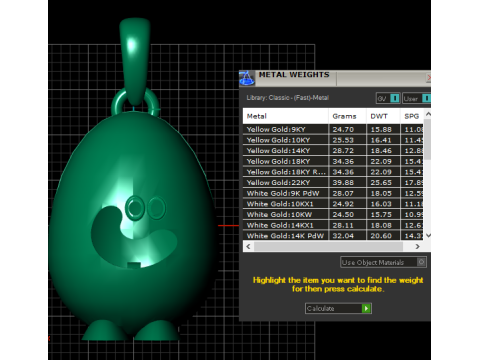Sort by the Metal column header
This screenshot has height=360, width=480.
pos(286,116)
